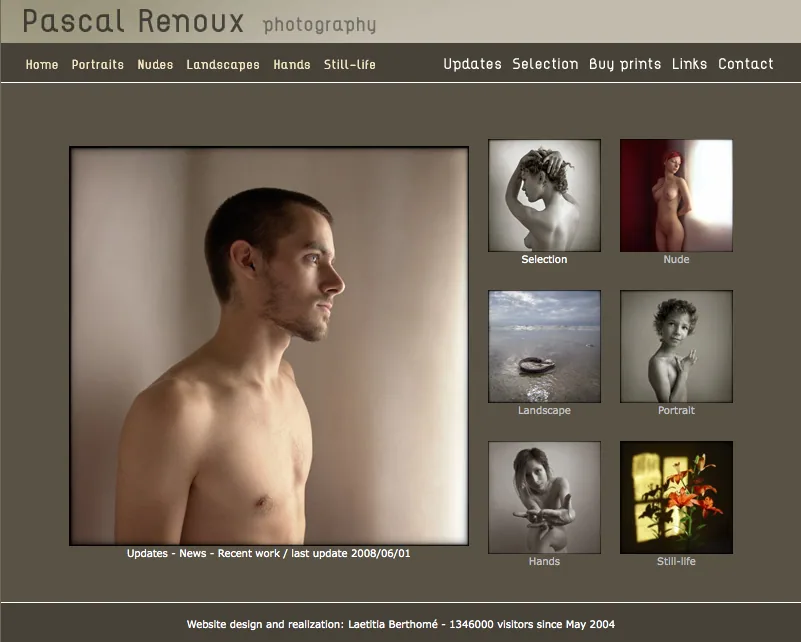Image resolution: width=801 pixels, height=642 pixels.
Task: Visit the Still-life navigation item
Action: point(349,64)
